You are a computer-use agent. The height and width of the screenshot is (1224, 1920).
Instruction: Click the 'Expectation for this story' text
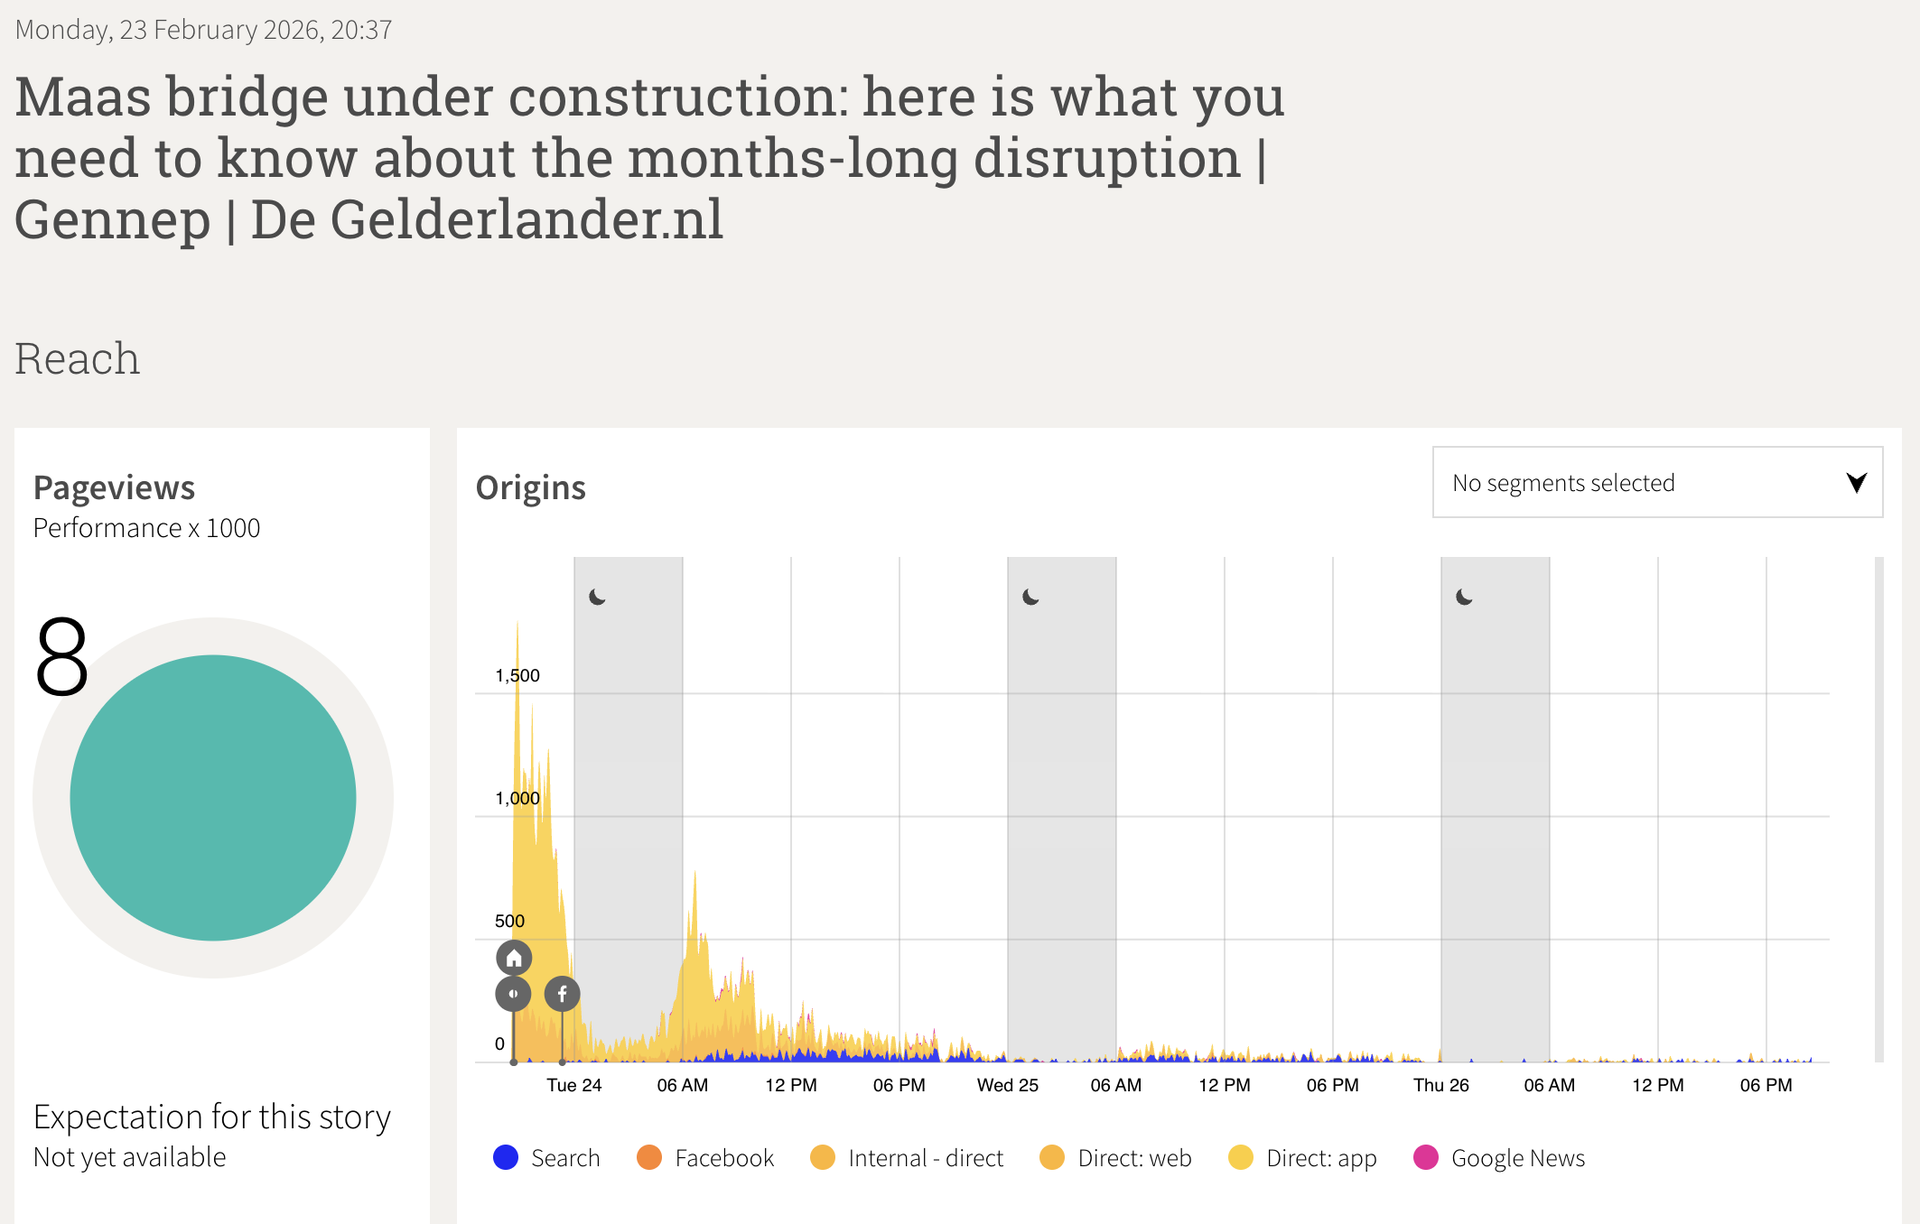click(212, 1117)
